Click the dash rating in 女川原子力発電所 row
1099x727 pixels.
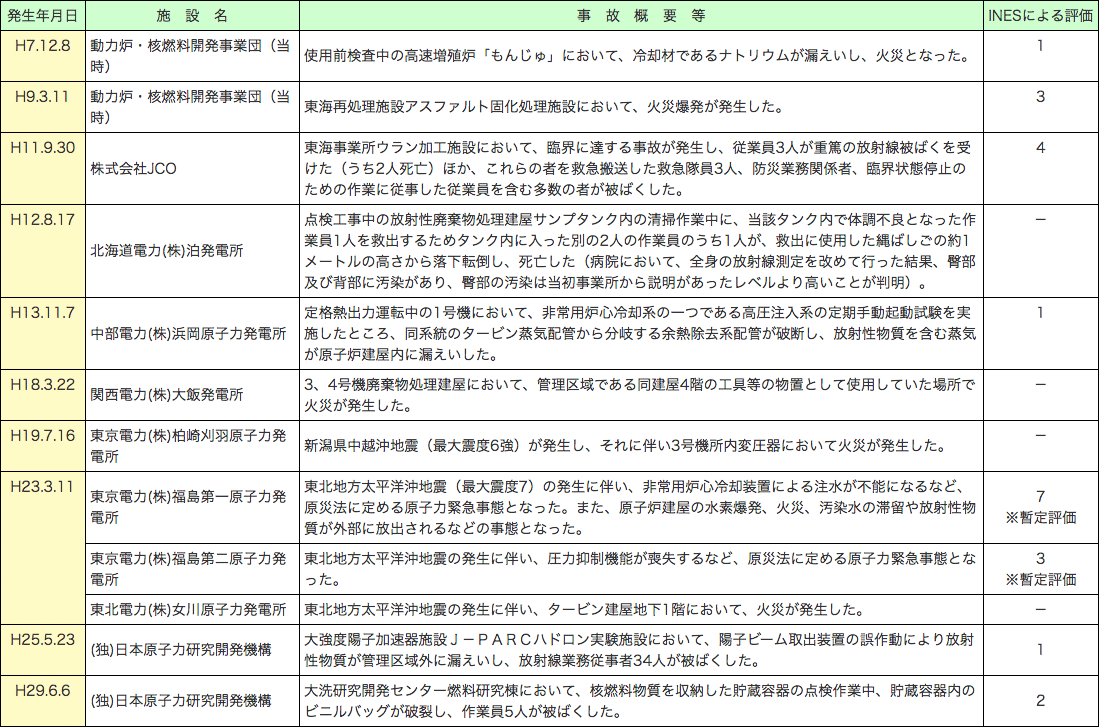tap(1040, 609)
